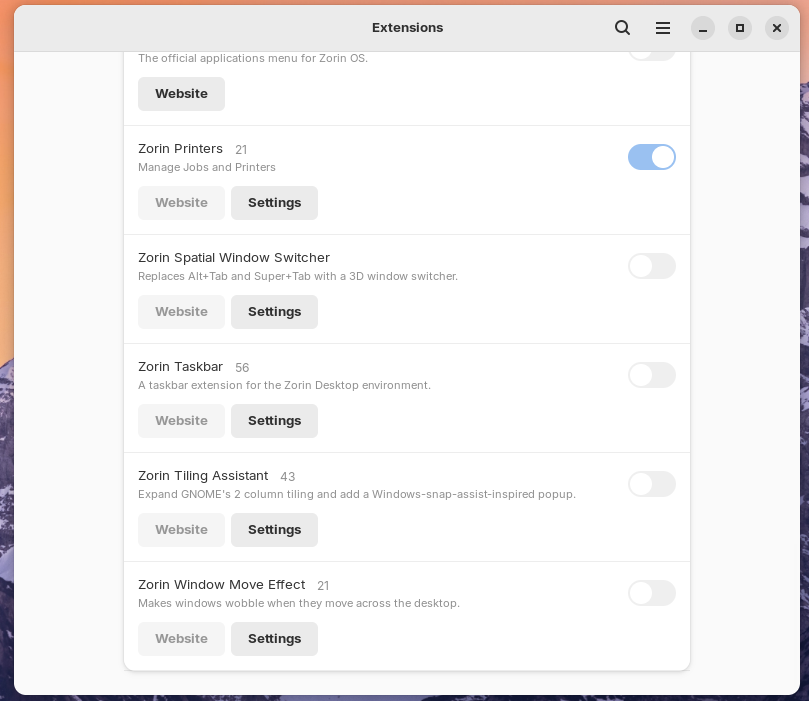Click the Extensions window title
This screenshot has width=809, height=701.
407,28
